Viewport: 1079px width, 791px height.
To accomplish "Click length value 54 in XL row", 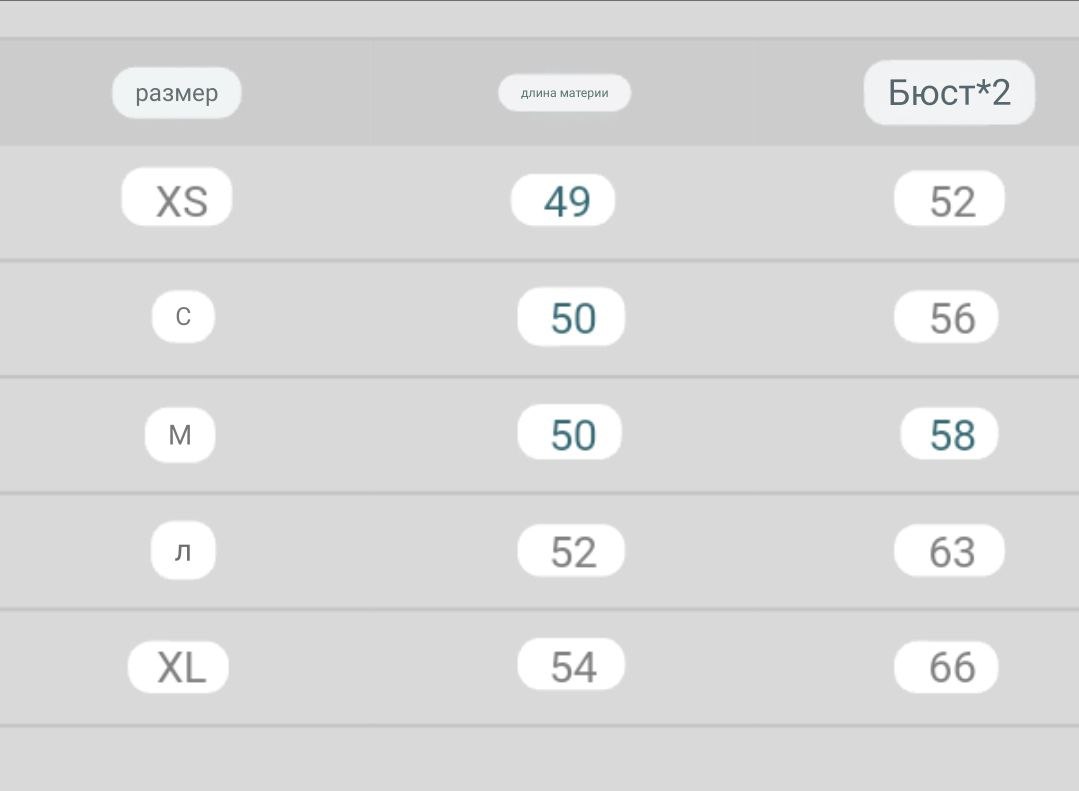I will point(571,664).
